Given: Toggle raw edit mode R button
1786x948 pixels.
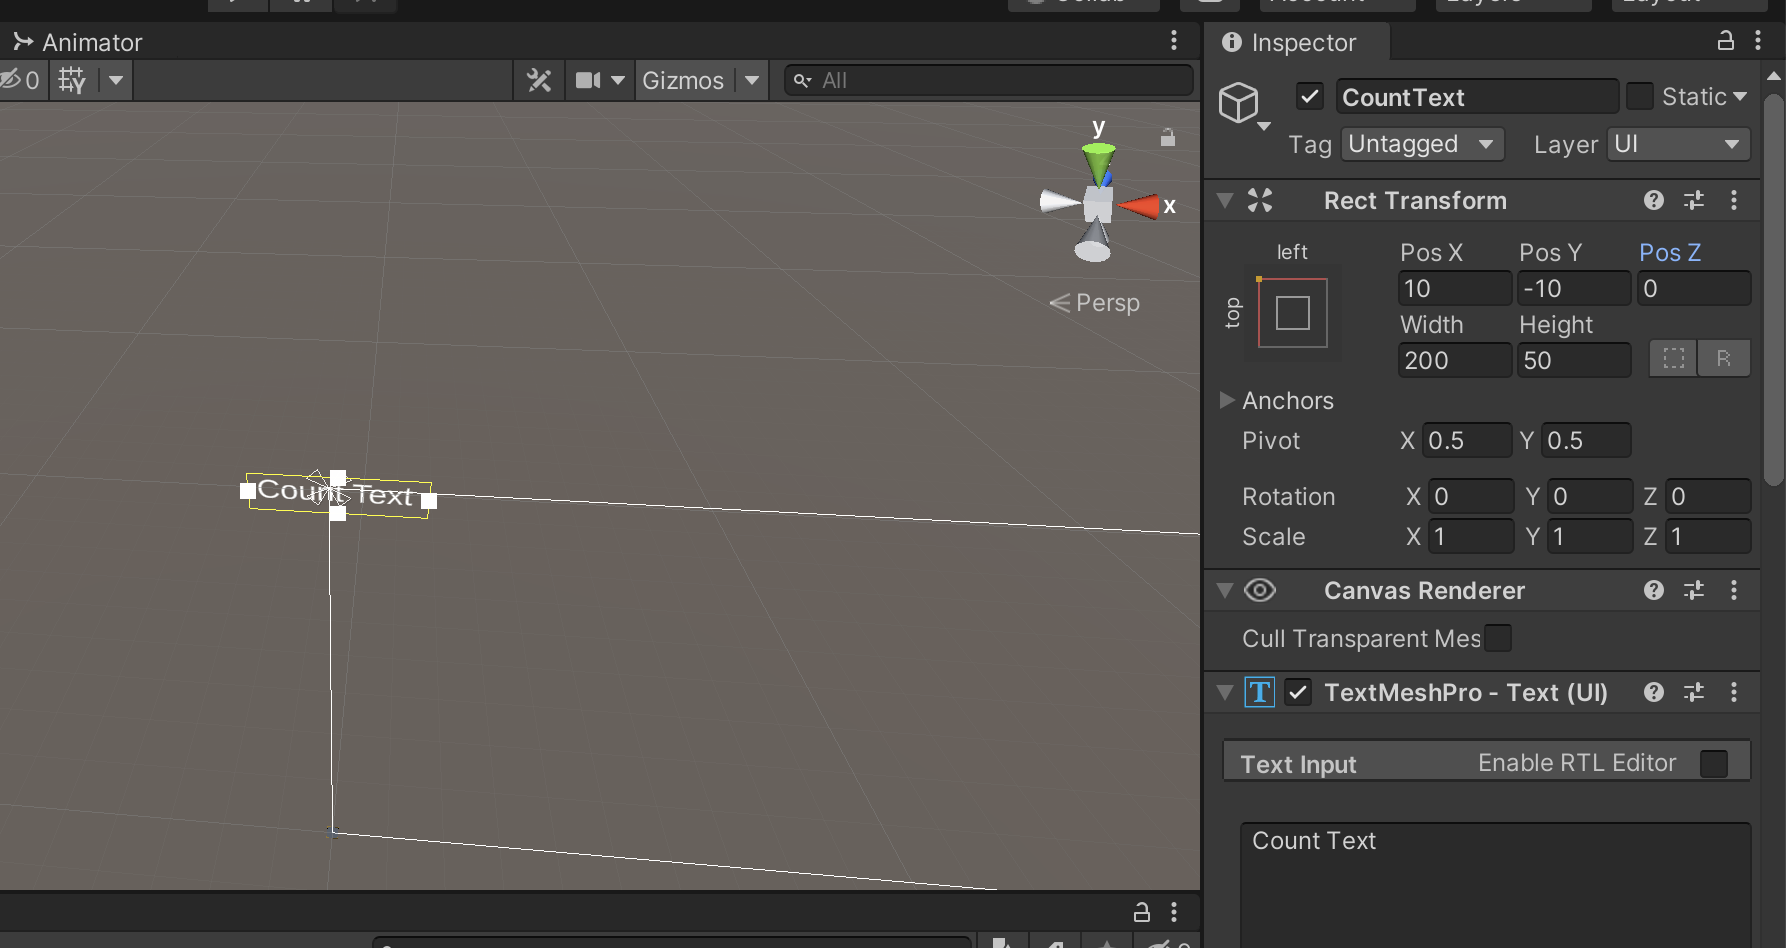Looking at the screenshot, I should click(1724, 358).
